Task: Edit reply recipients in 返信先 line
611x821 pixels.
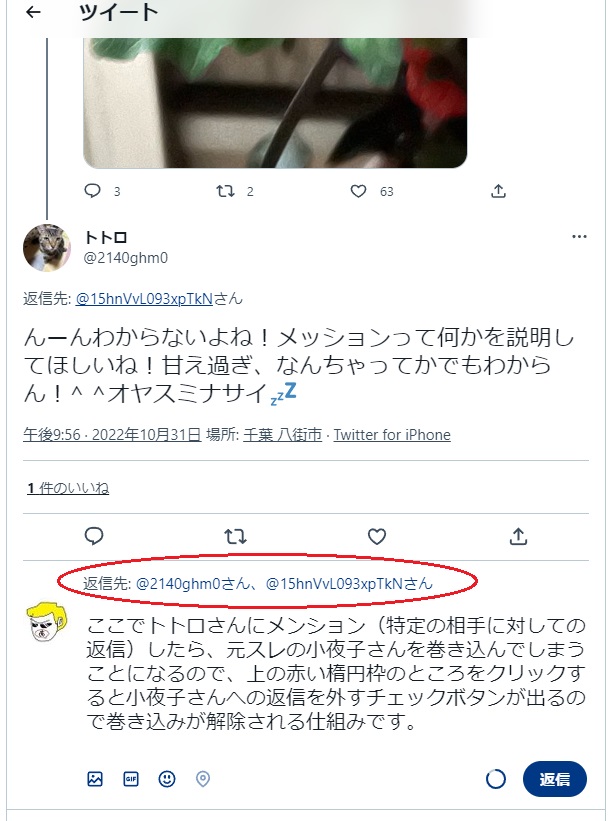Action: pyautogui.click(x=258, y=583)
